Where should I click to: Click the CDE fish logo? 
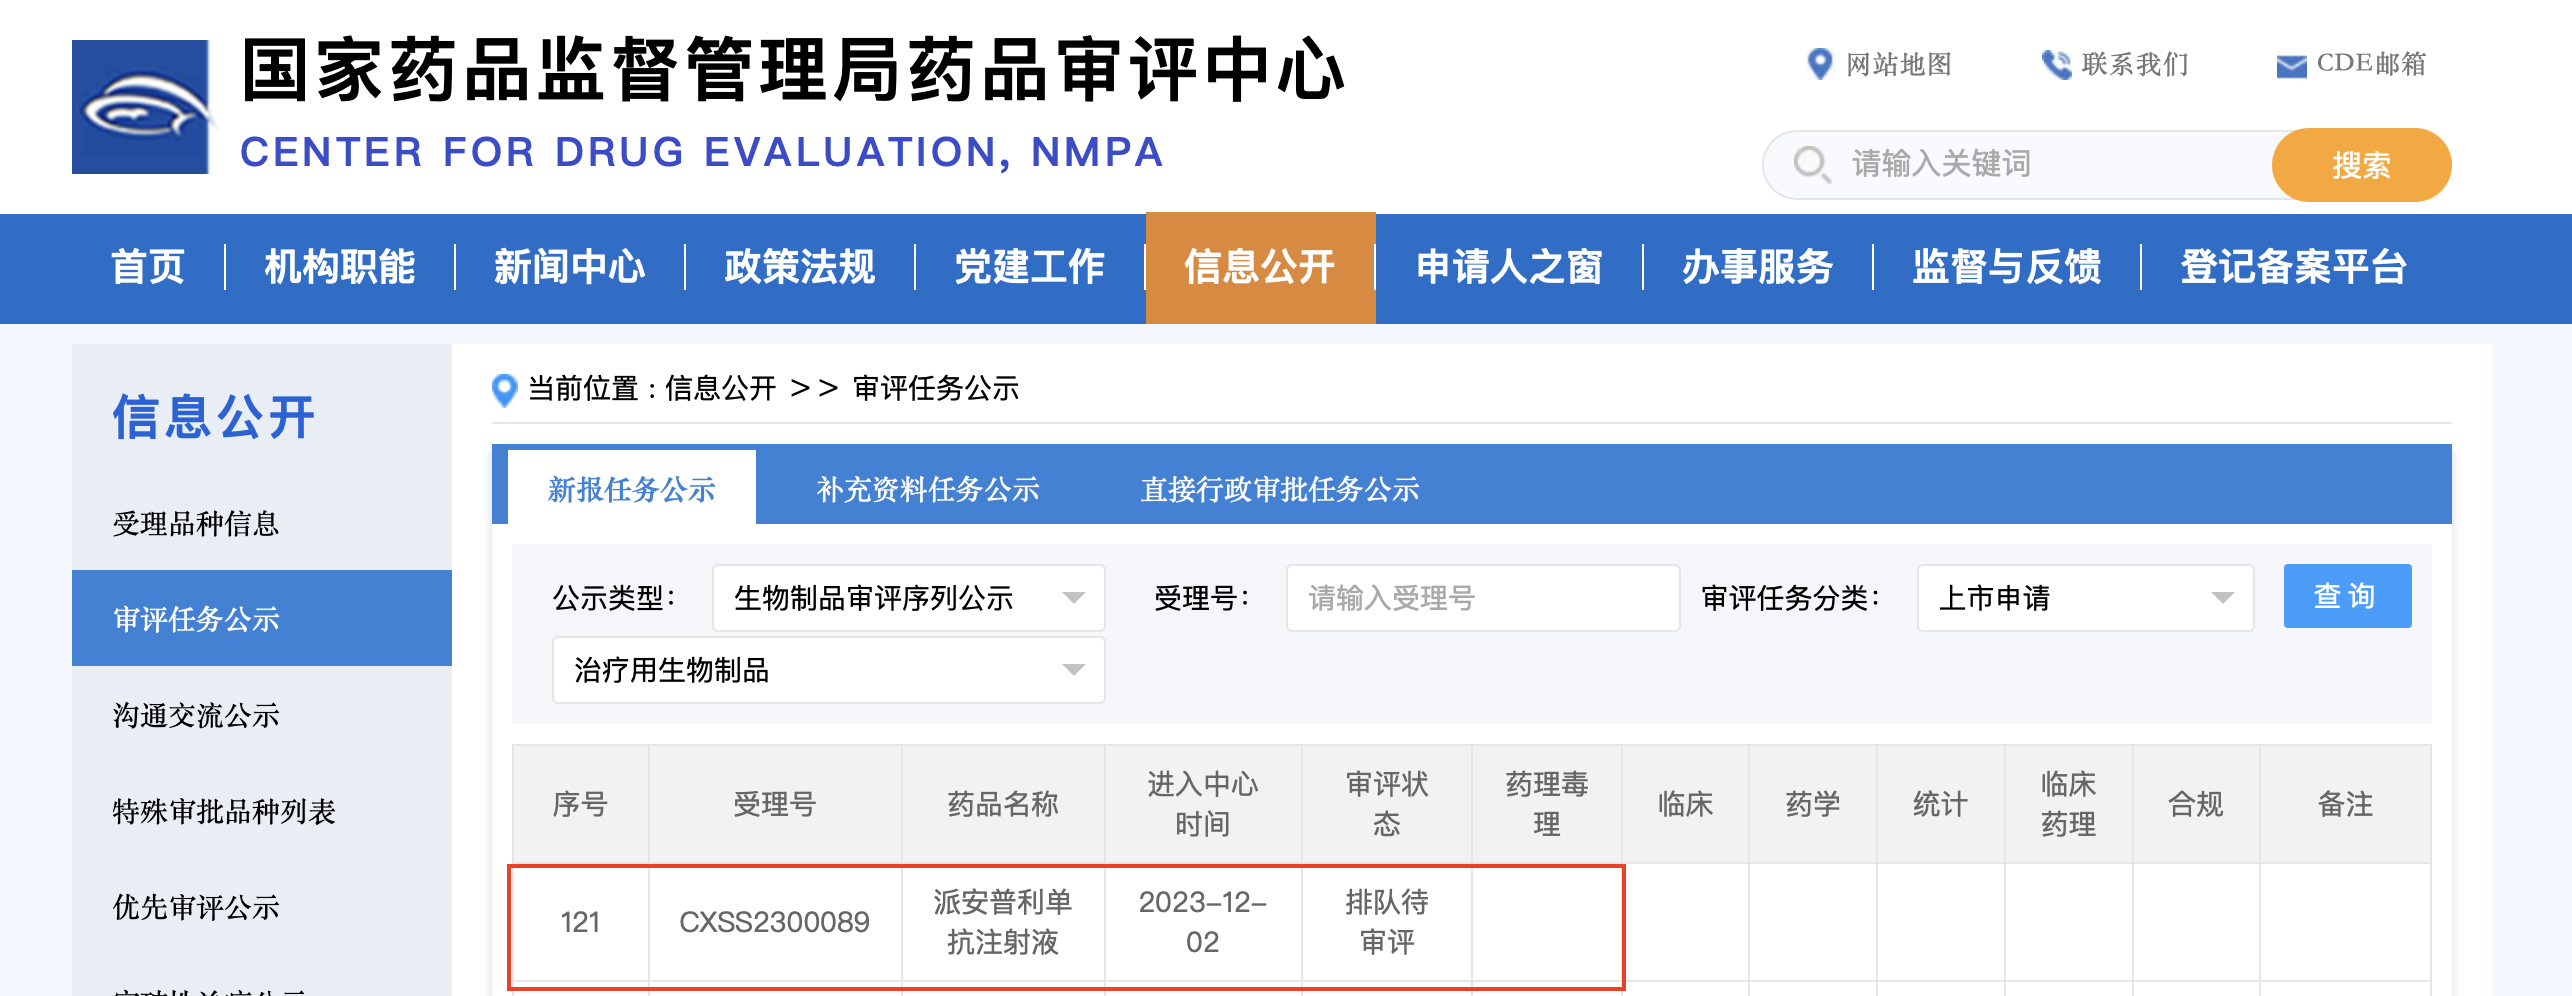tap(141, 107)
